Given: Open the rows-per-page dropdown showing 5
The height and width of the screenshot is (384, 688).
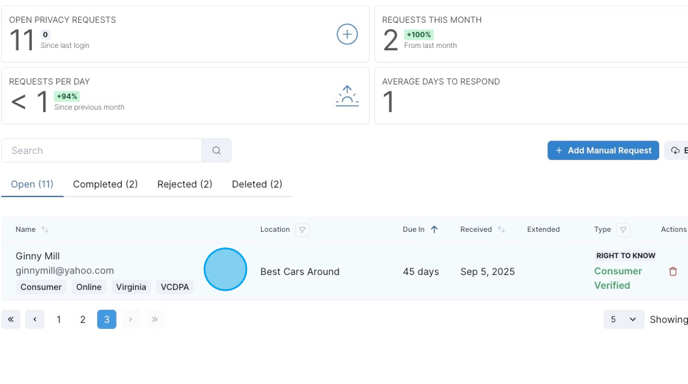Looking at the screenshot, I should [624, 319].
